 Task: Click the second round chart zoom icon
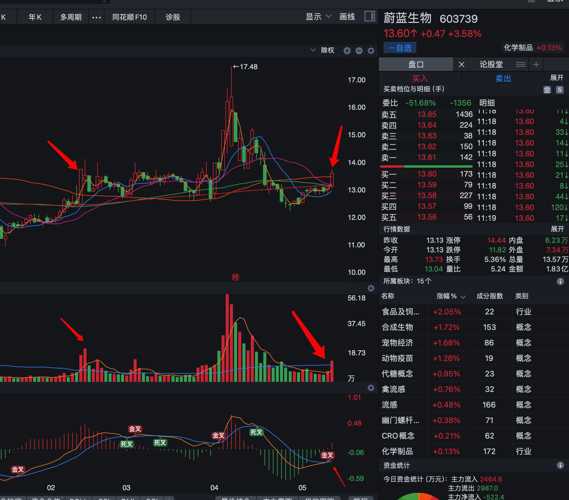click(359, 51)
